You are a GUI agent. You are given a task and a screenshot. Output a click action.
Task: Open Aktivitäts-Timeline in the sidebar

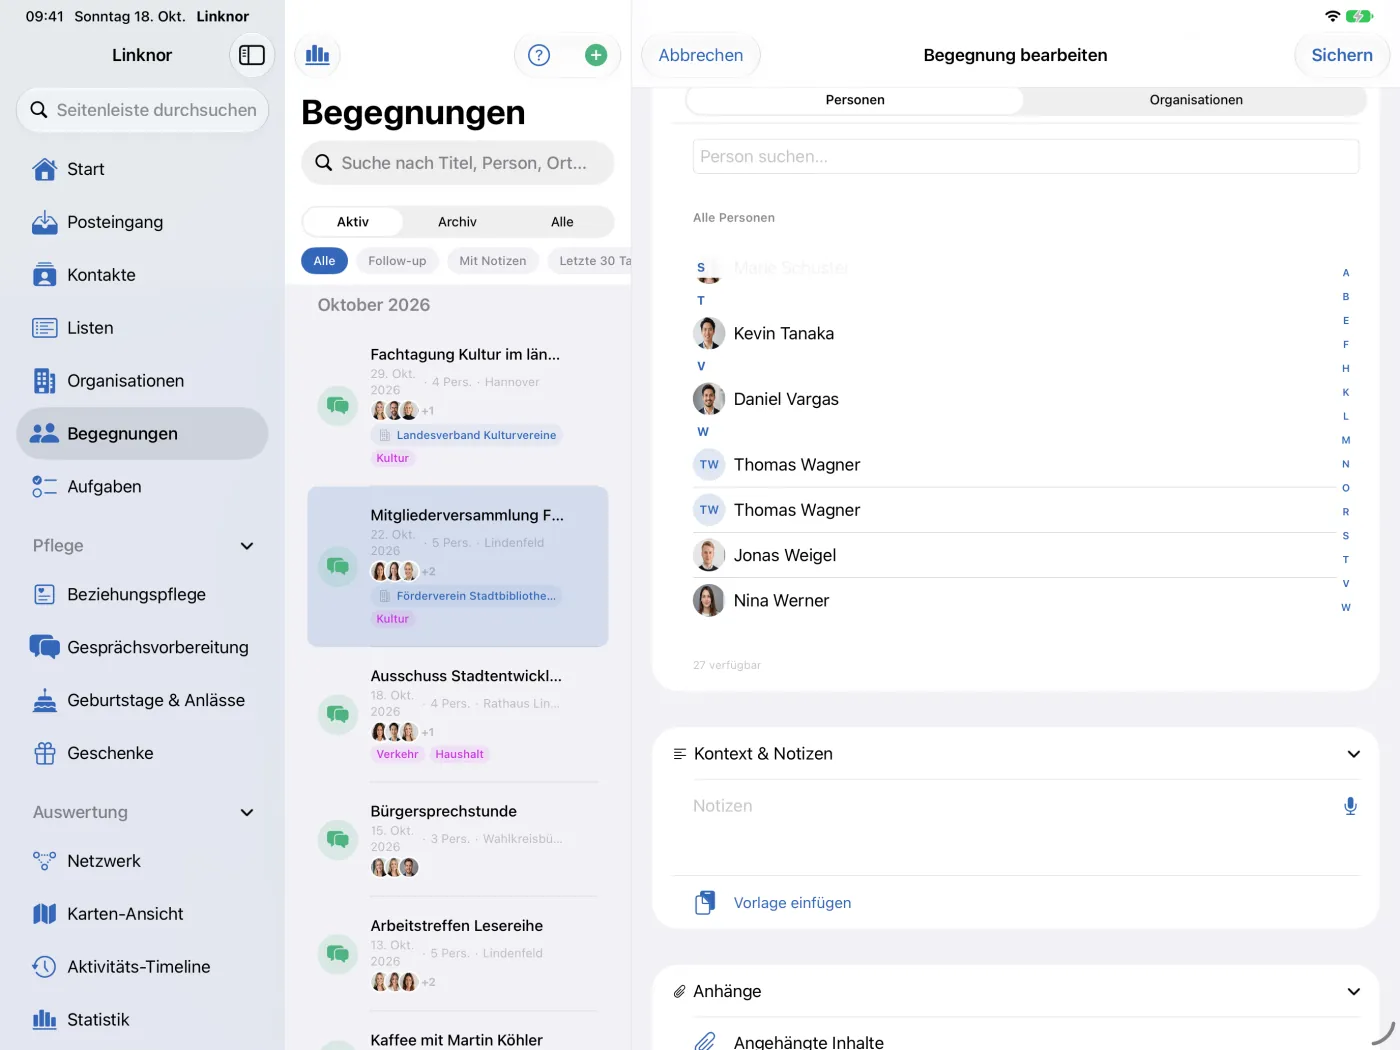coord(142,967)
